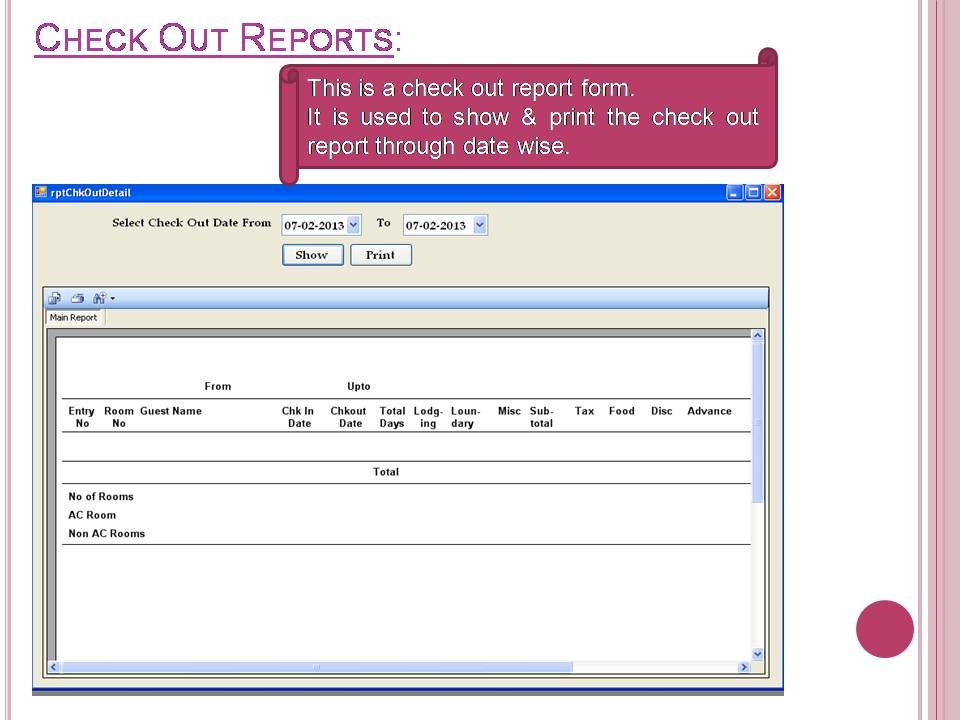Image resolution: width=960 pixels, height=720 pixels.
Task: Click the 'Tax' column header
Action: [585, 411]
